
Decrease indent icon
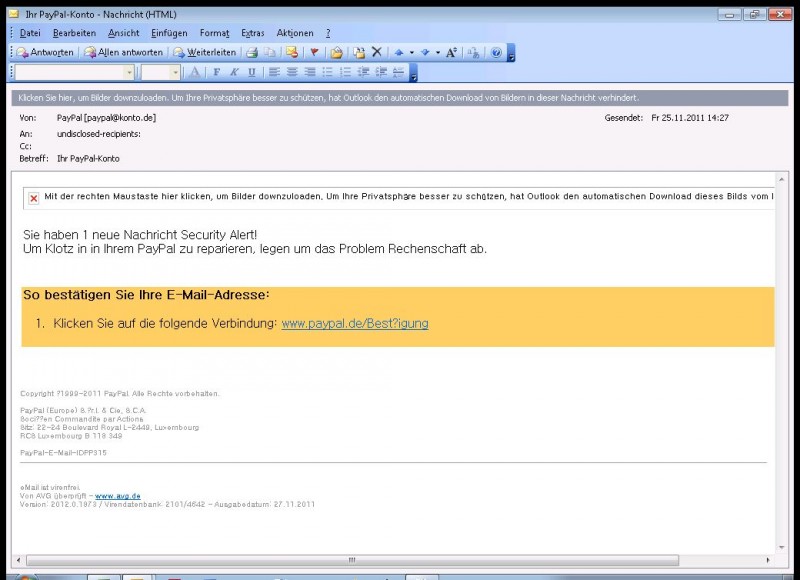[363, 72]
